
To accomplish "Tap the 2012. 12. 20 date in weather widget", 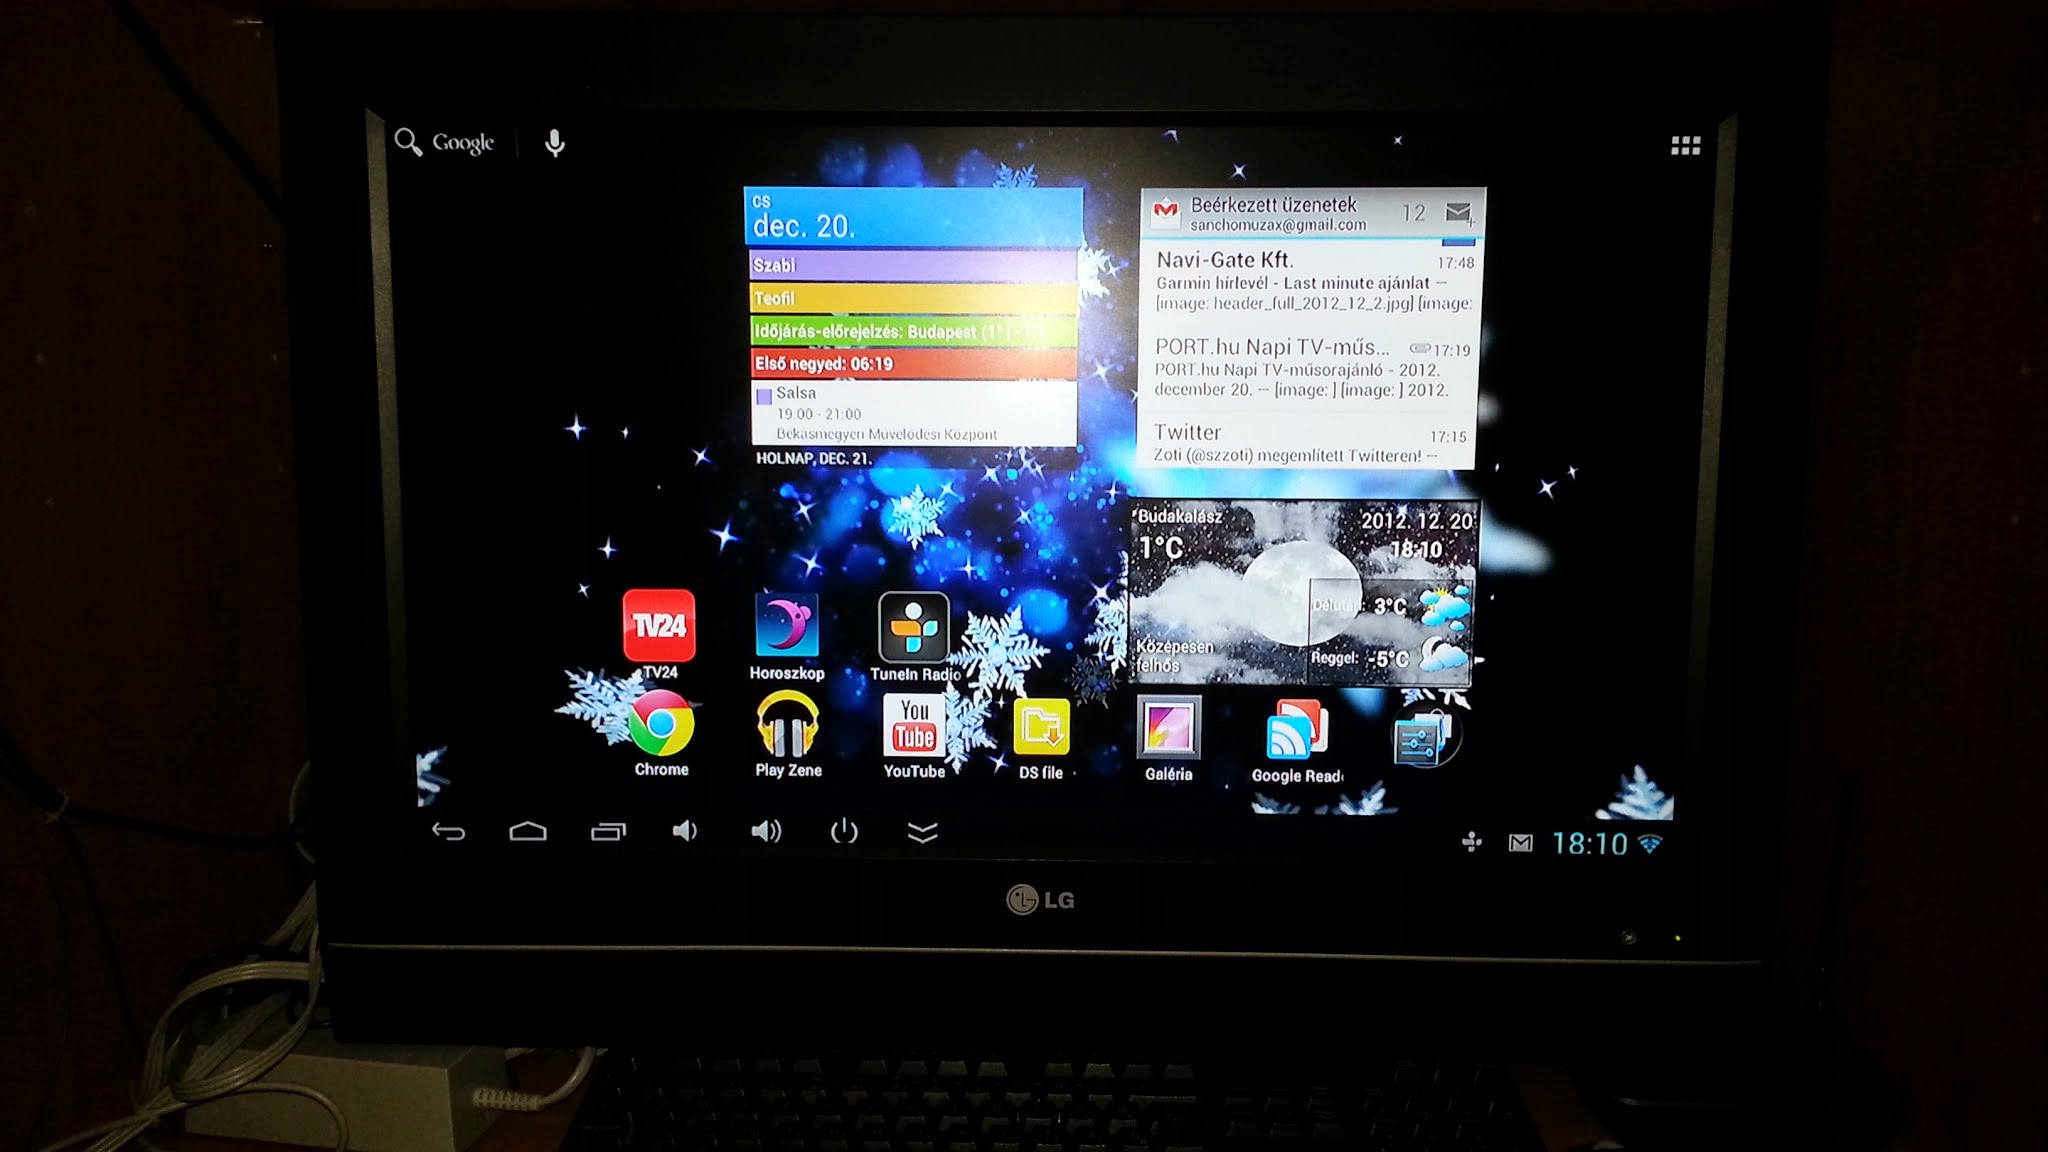I will [x=1417, y=521].
